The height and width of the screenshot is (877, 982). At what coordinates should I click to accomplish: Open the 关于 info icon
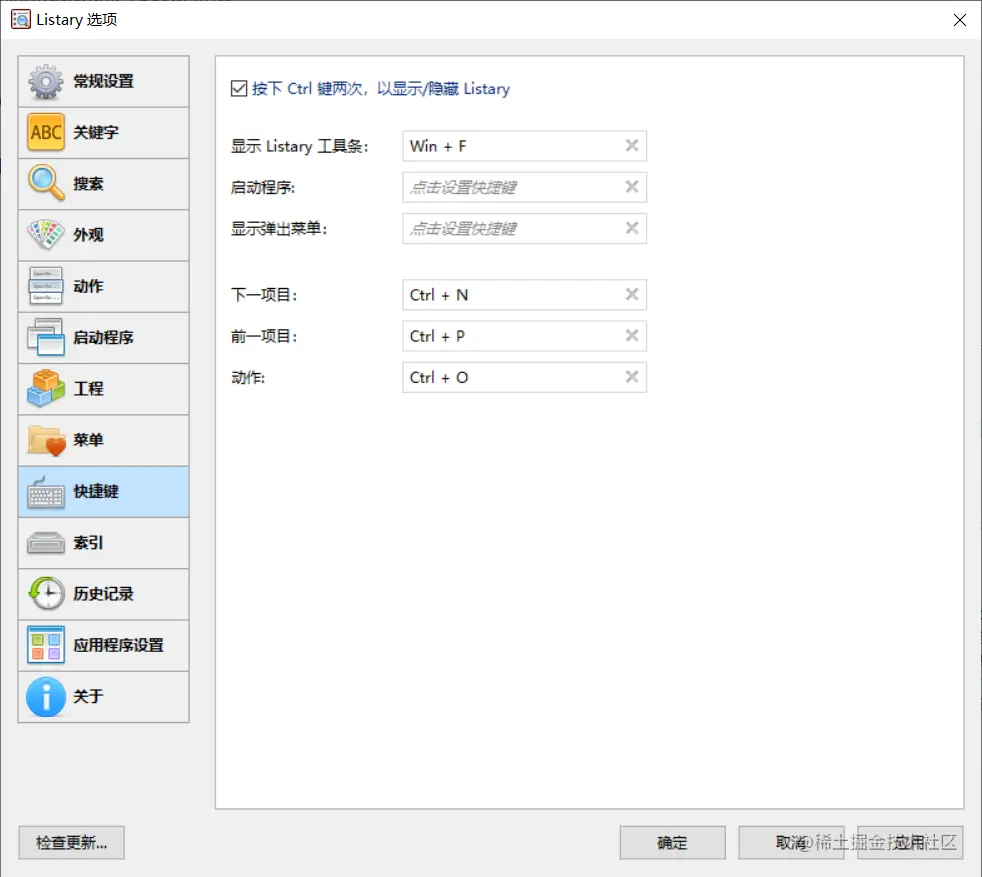[x=45, y=697]
